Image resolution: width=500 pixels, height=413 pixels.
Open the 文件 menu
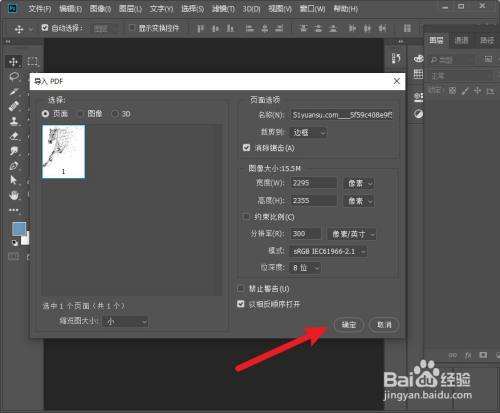(40, 9)
